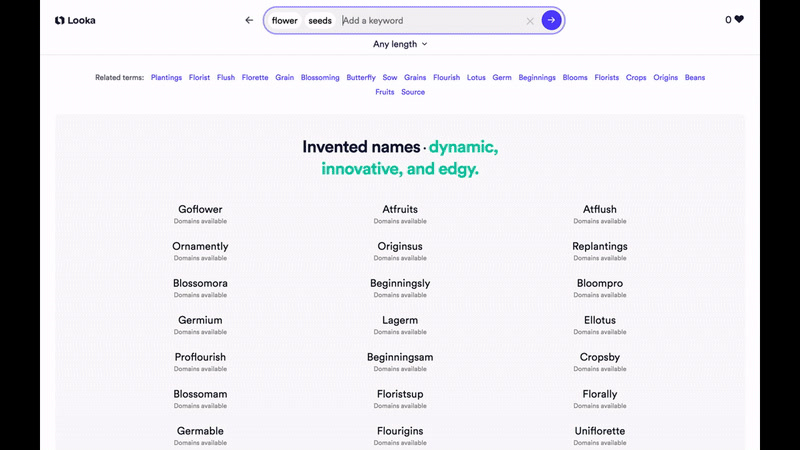800x450 pixels.
Task: Click the Looka logo
Action: coord(75,20)
